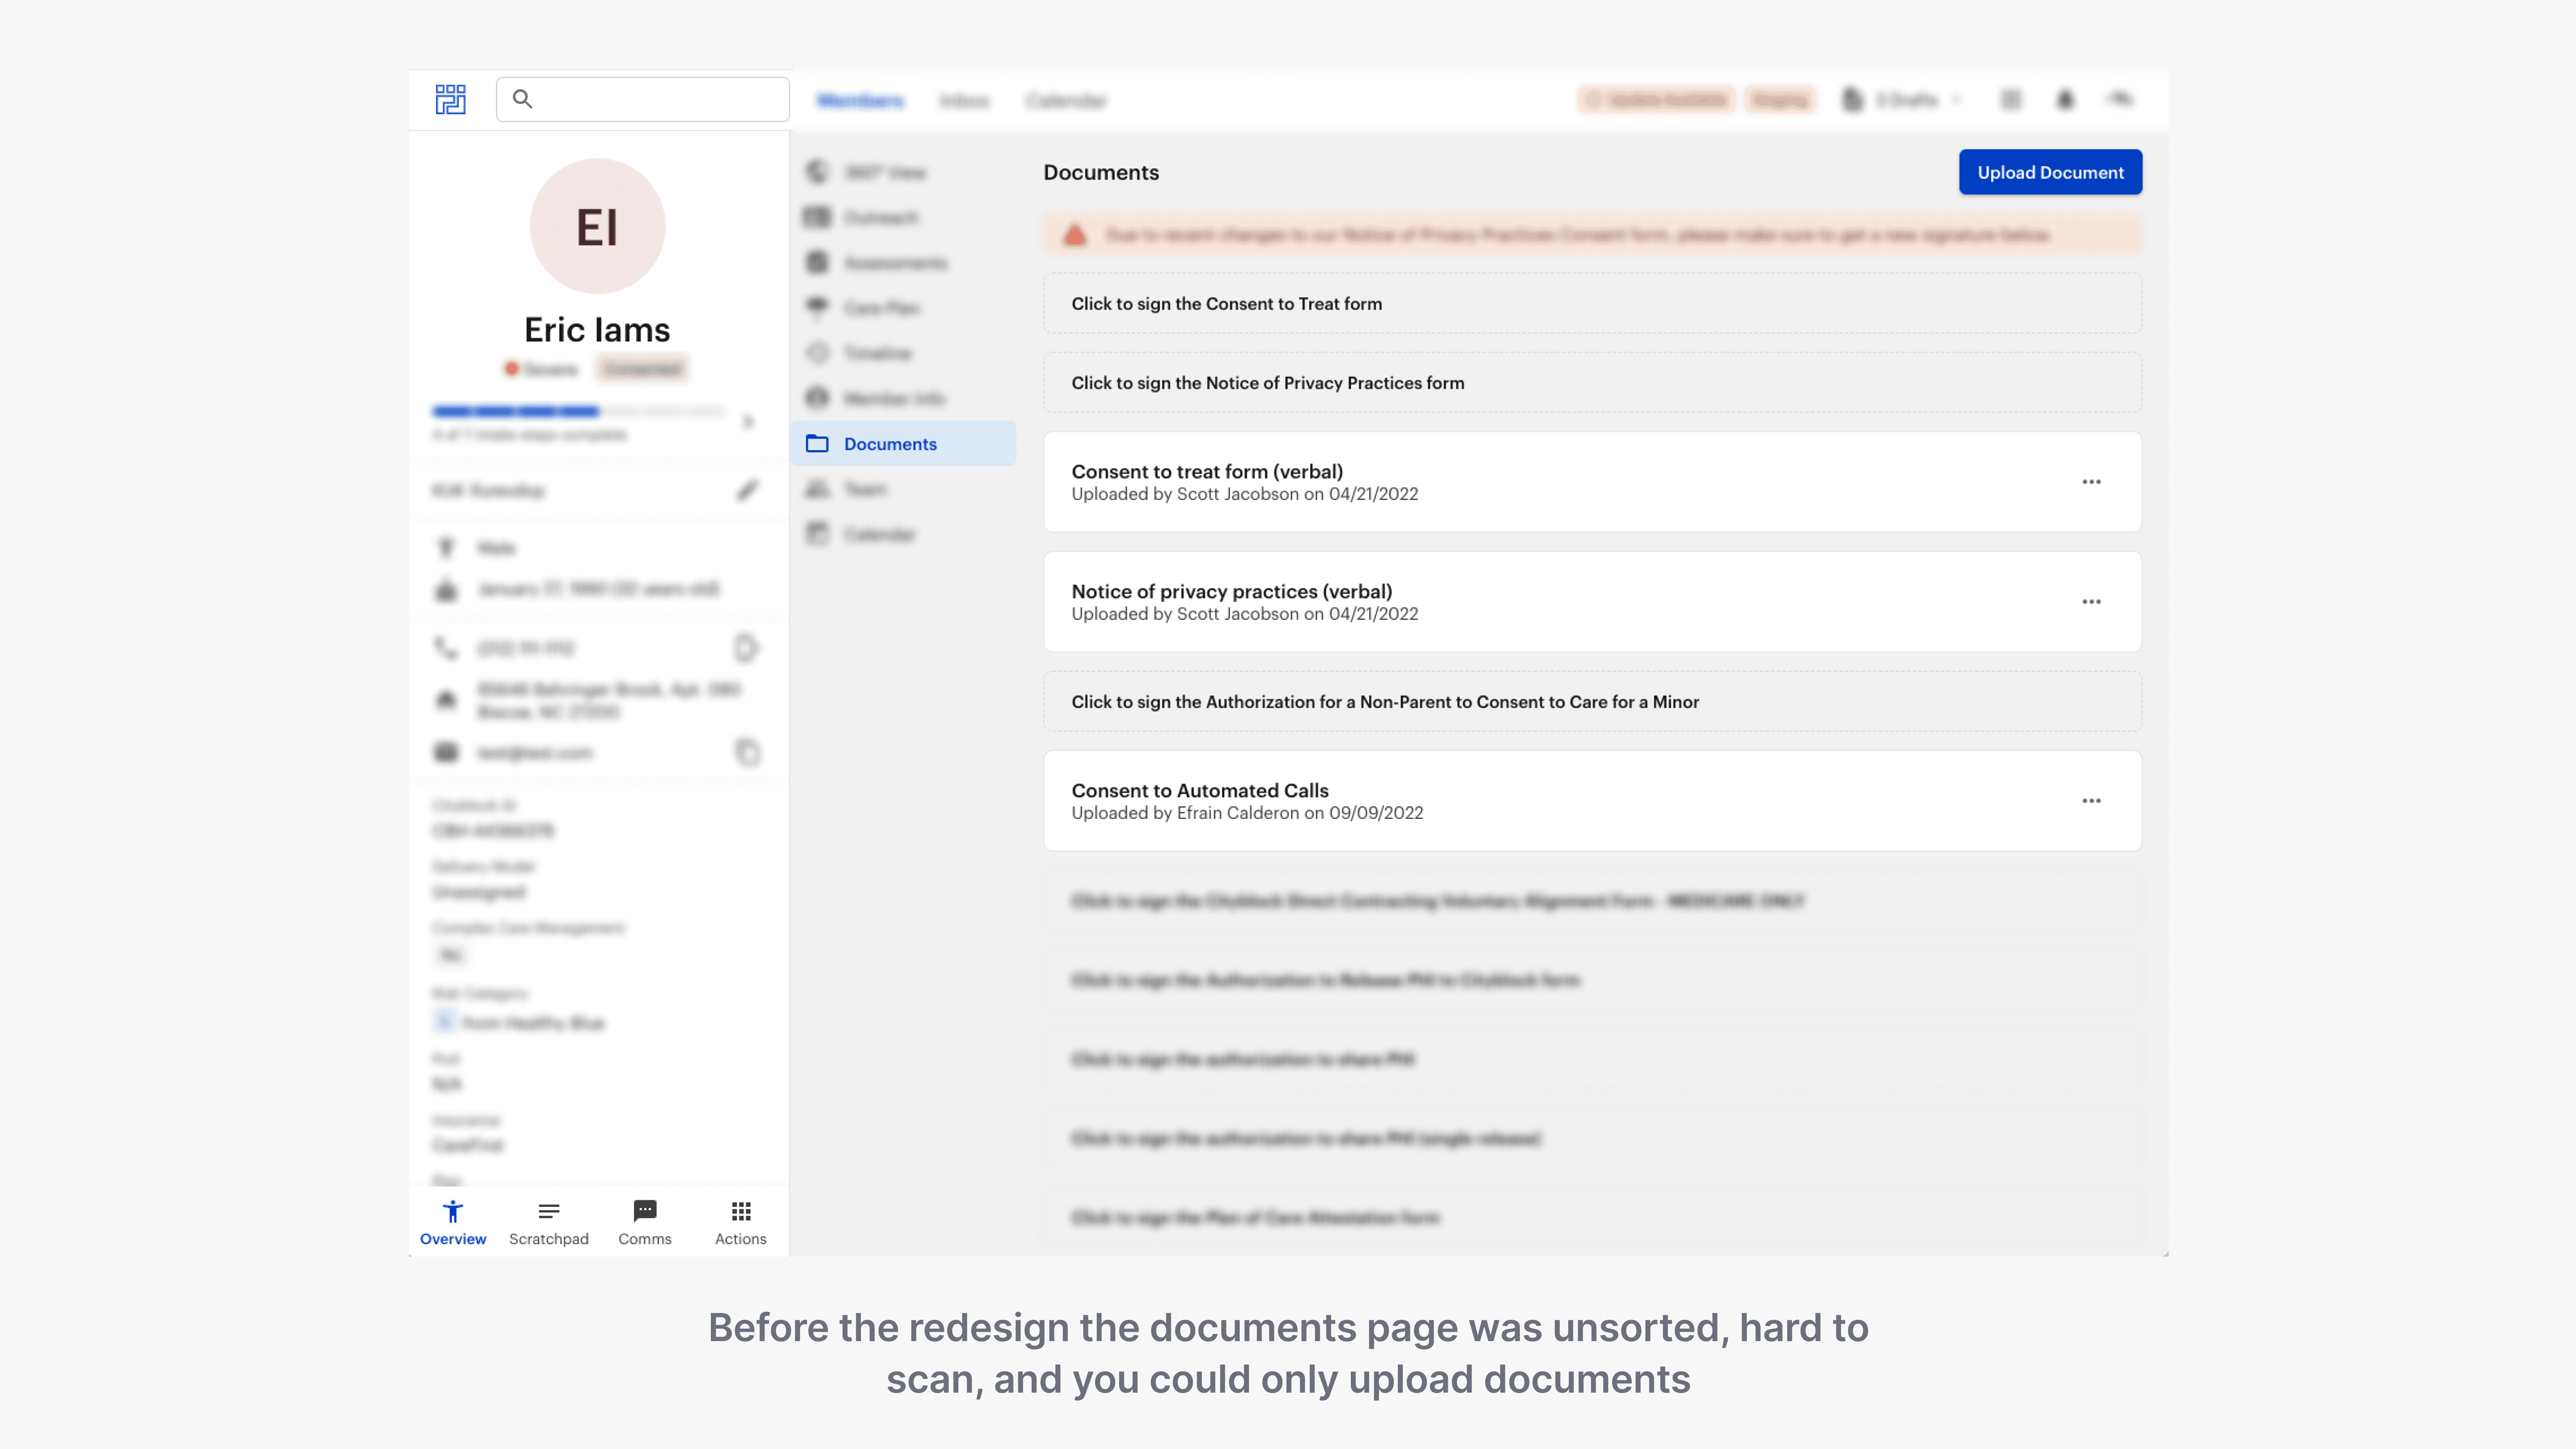Open options menu for Notice of privacy practices
Image resolution: width=2576 pixels, height=1449 pixels.
point(2091,602)
